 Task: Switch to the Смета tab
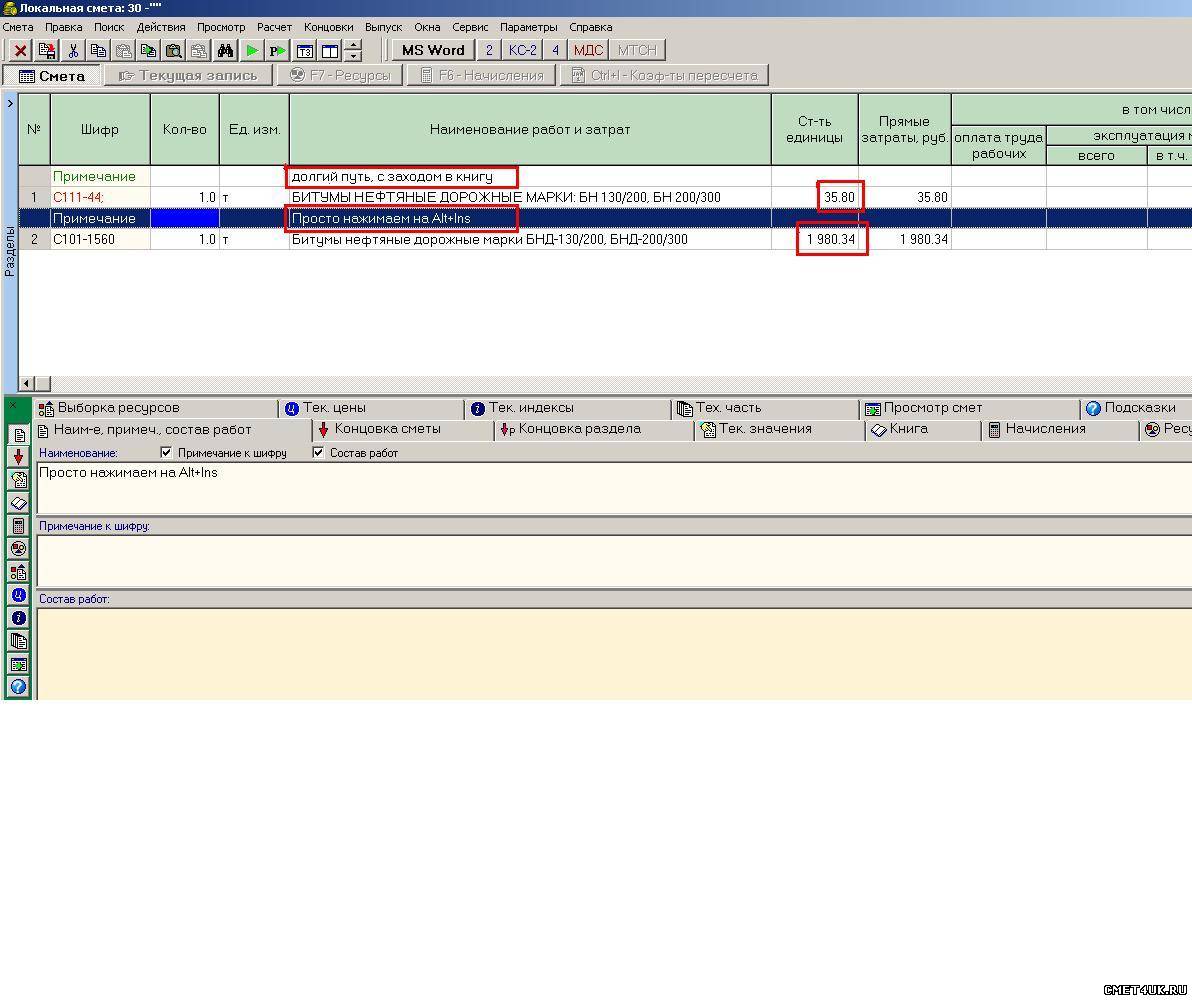[x=52, y=76]
